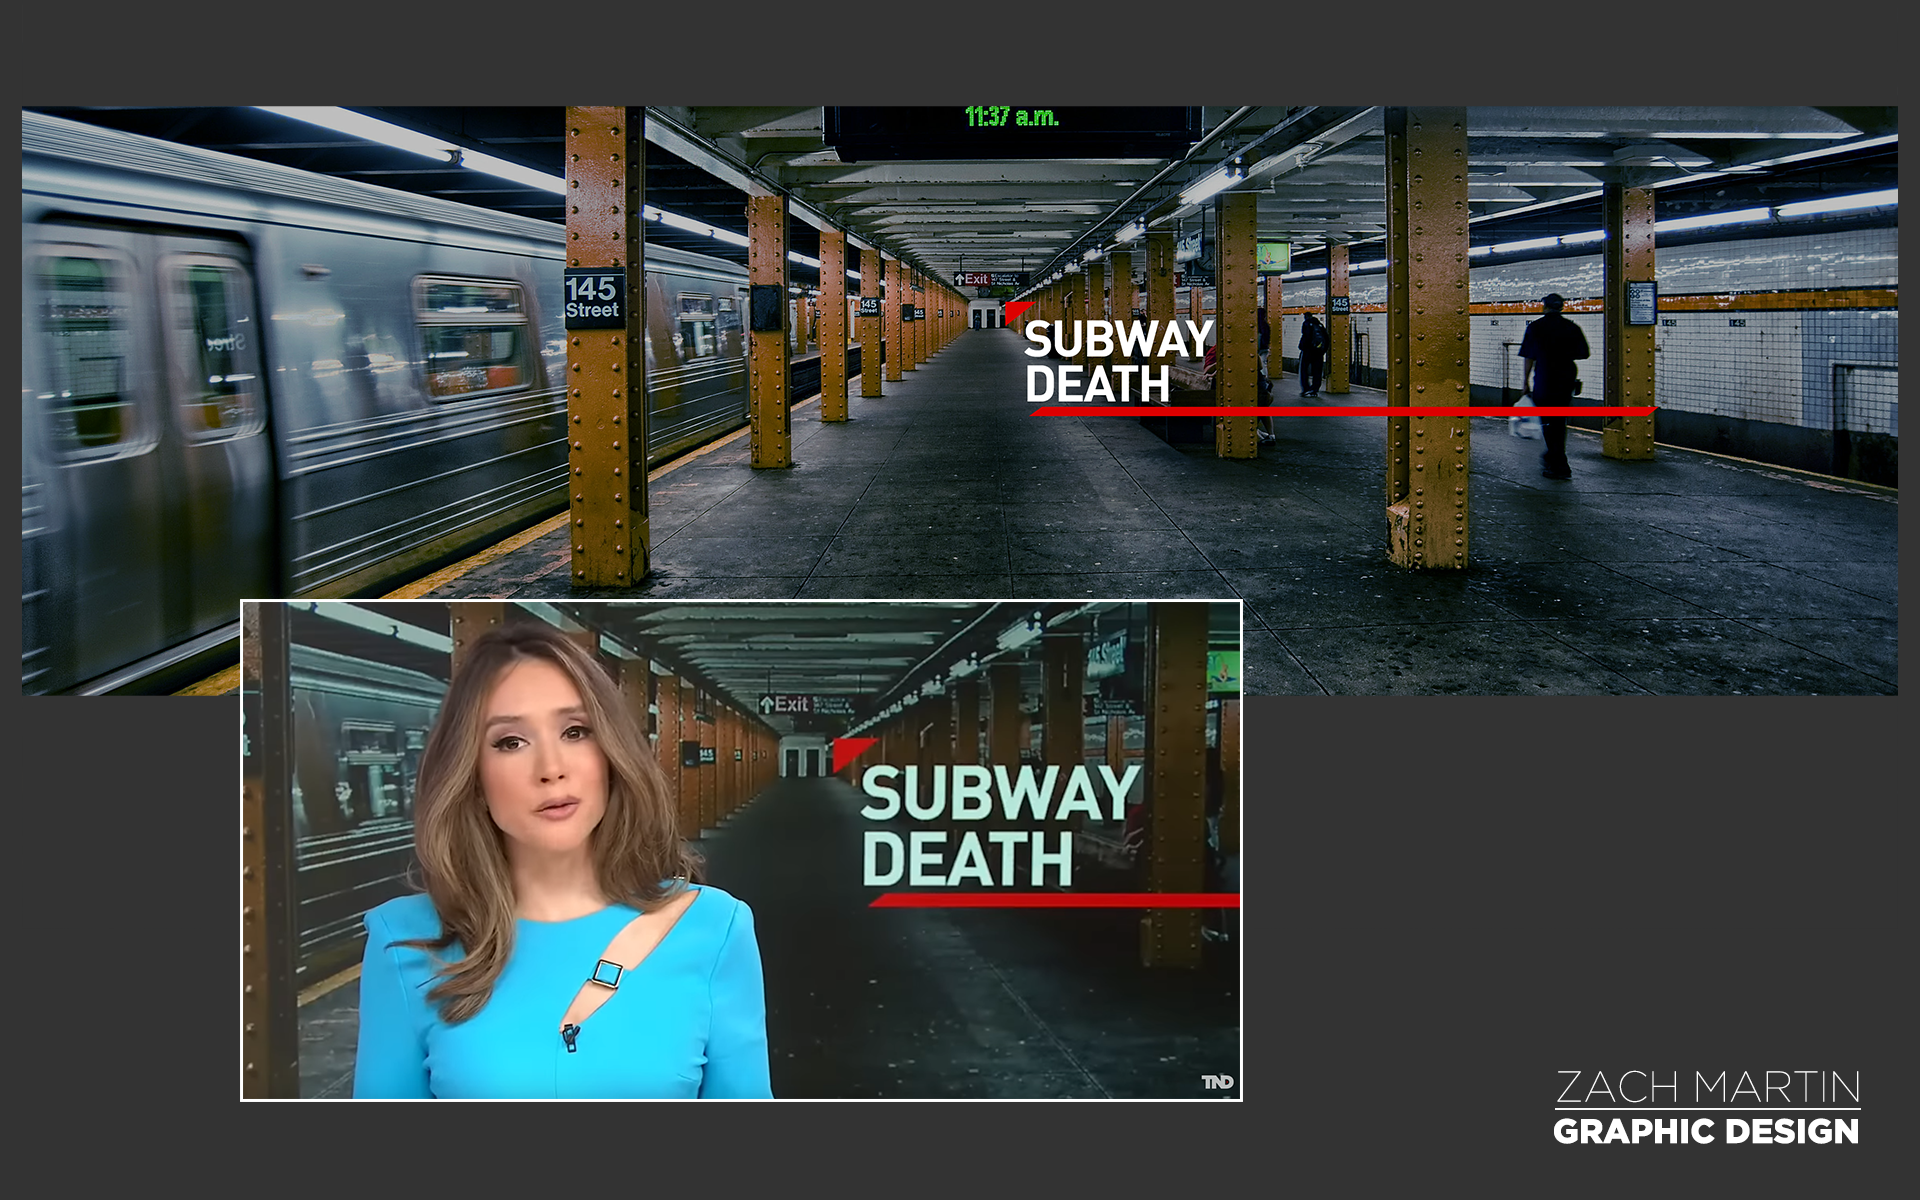Click the green 11:37 a.m. clock text

click(x=1011, y=117)
